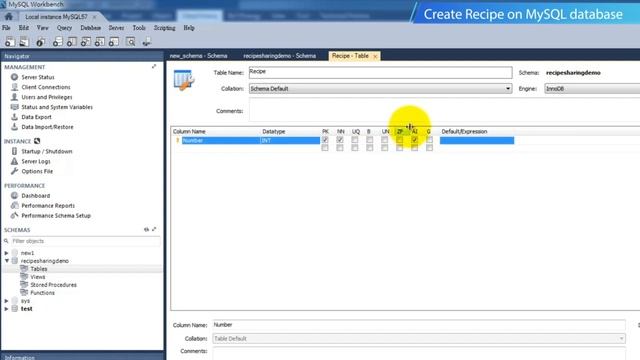Click the table editor icon beside Table Name
The image size is (640, 360).
pos(184,80)
